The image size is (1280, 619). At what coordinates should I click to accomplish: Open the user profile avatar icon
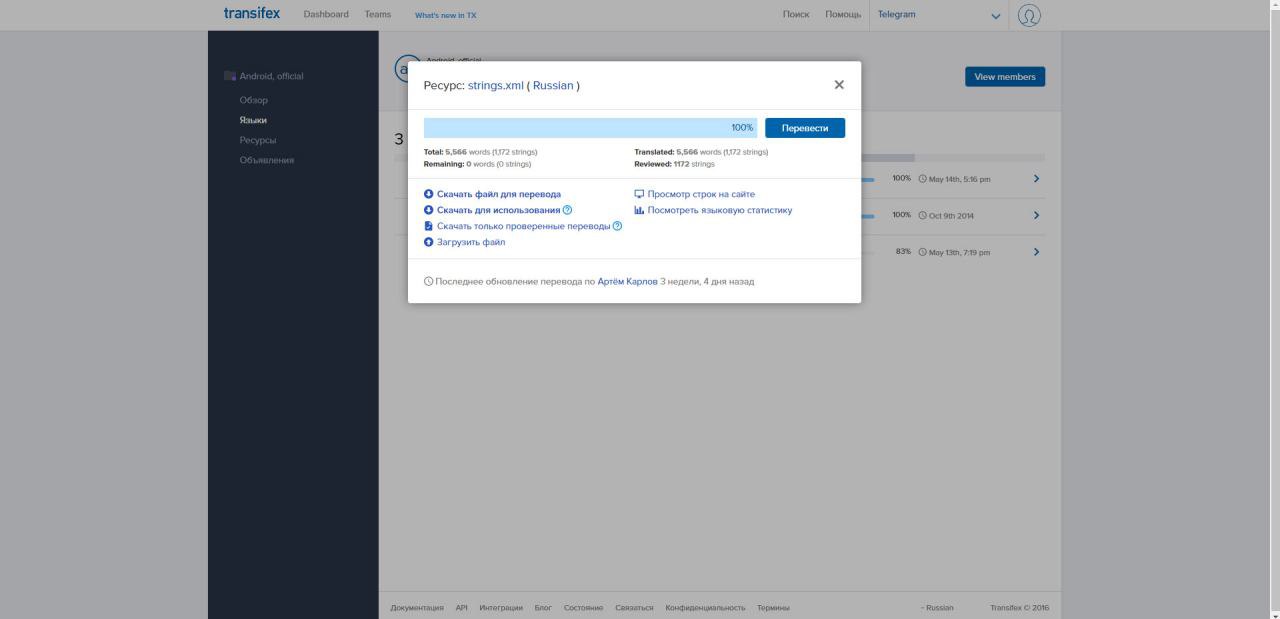tap(1029, 15)
